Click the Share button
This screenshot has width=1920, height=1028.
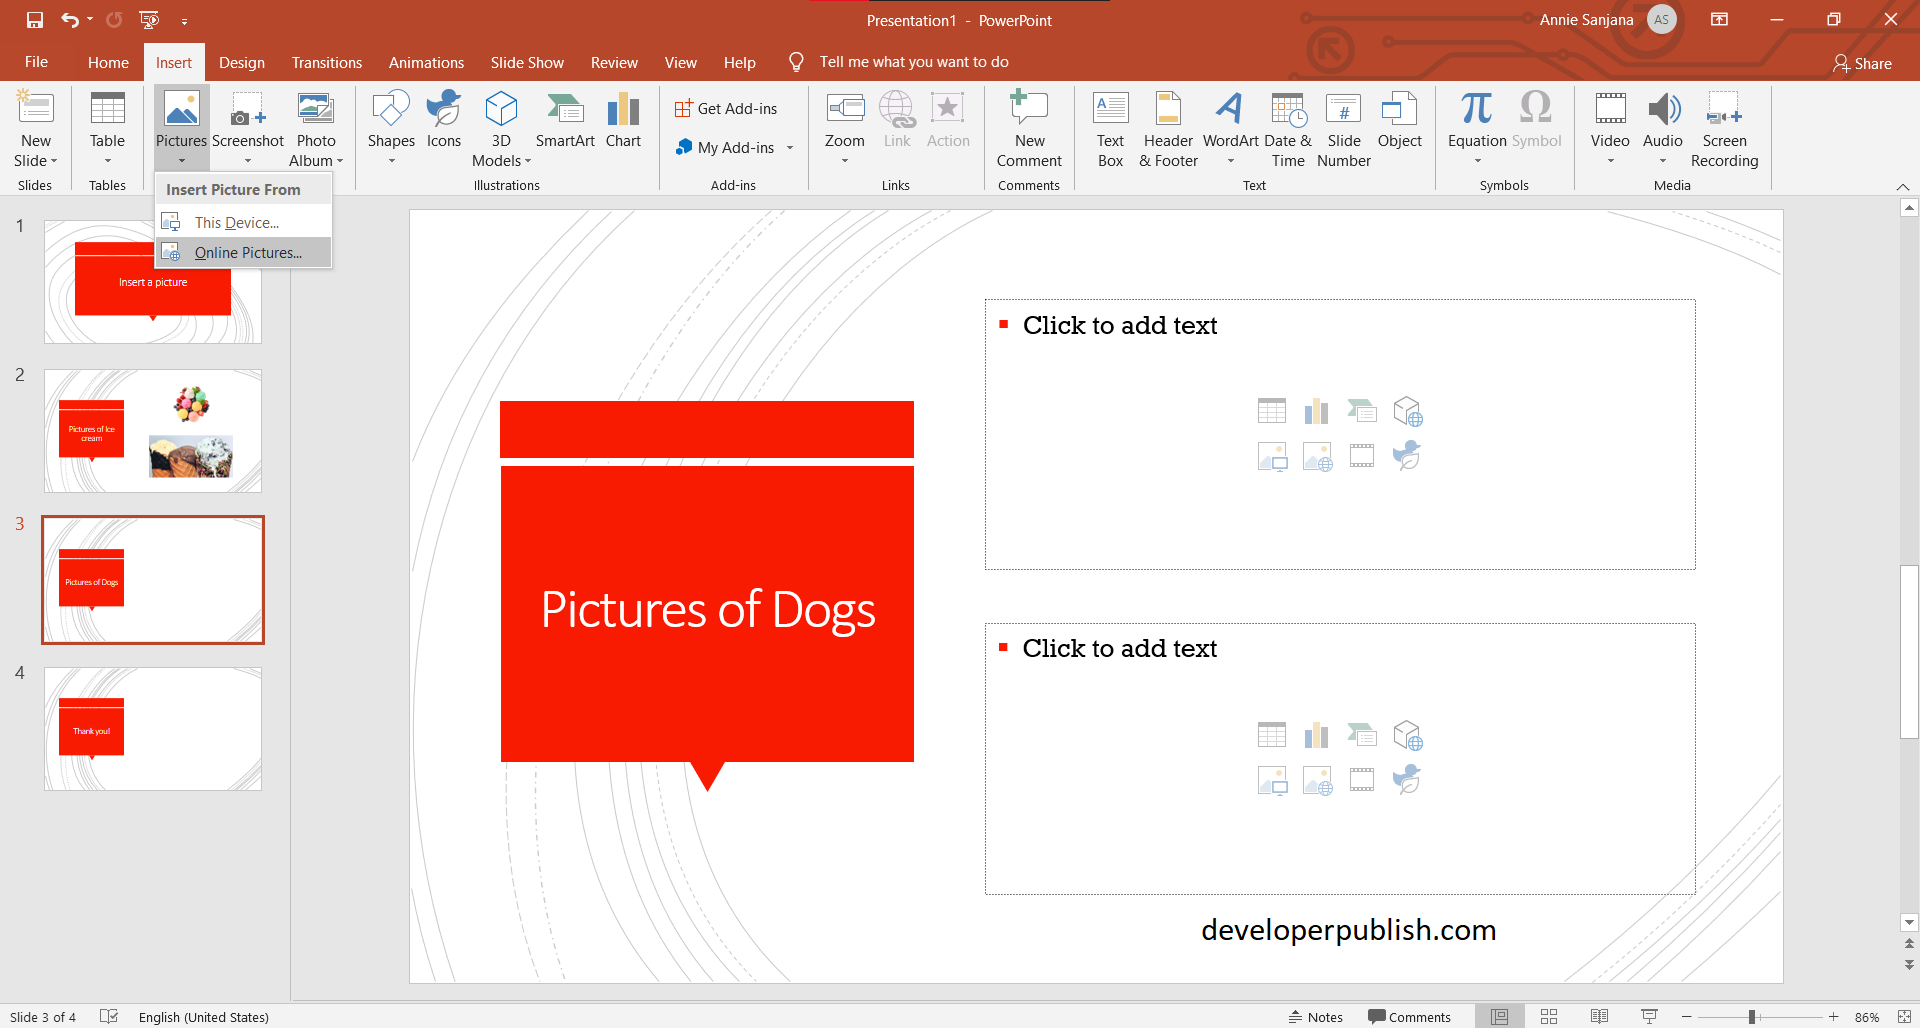[x=1862, y=63]
